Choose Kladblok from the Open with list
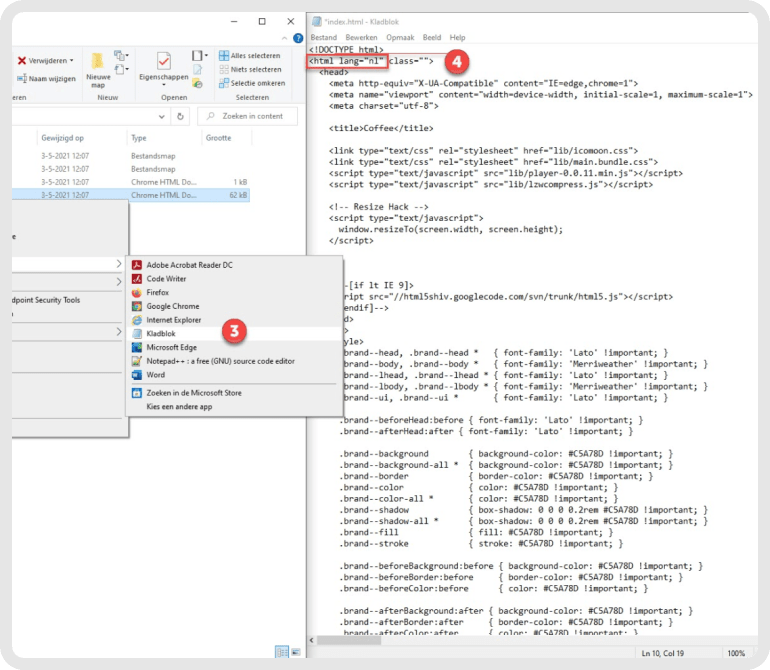 tap(234, 334)
